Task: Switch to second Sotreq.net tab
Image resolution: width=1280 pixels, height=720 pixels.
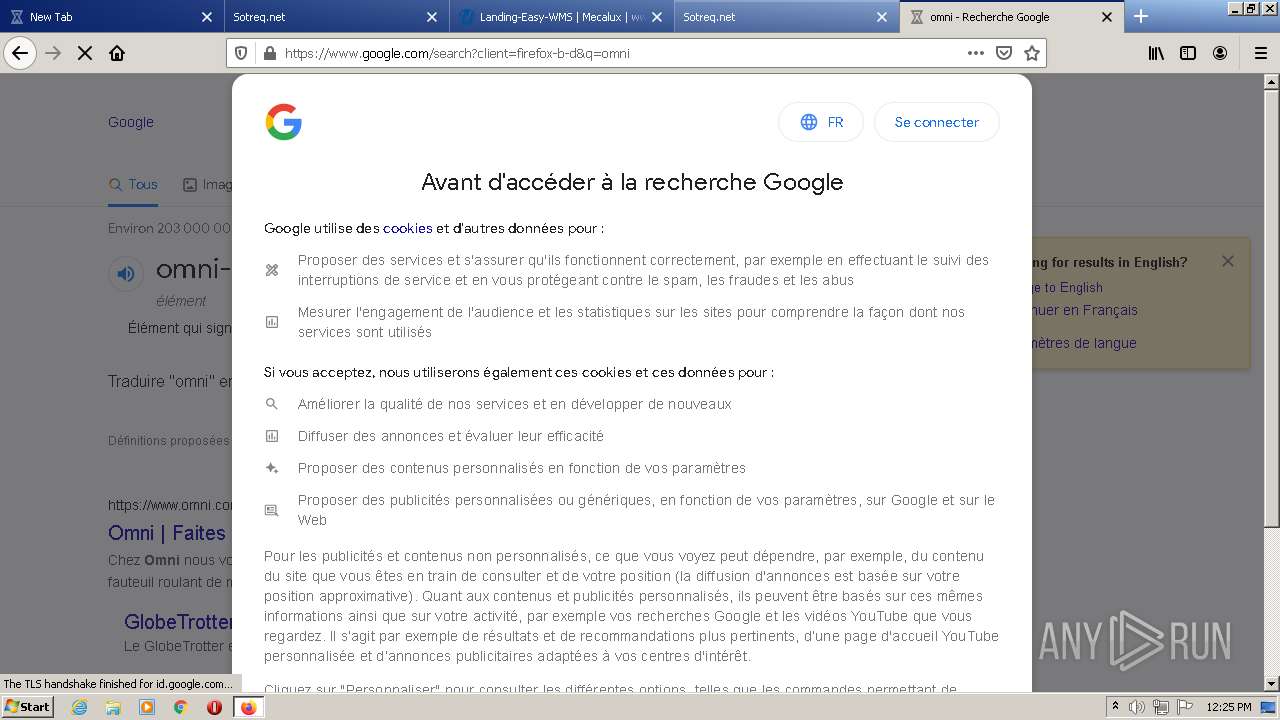Action: click(x=787, y=17)
